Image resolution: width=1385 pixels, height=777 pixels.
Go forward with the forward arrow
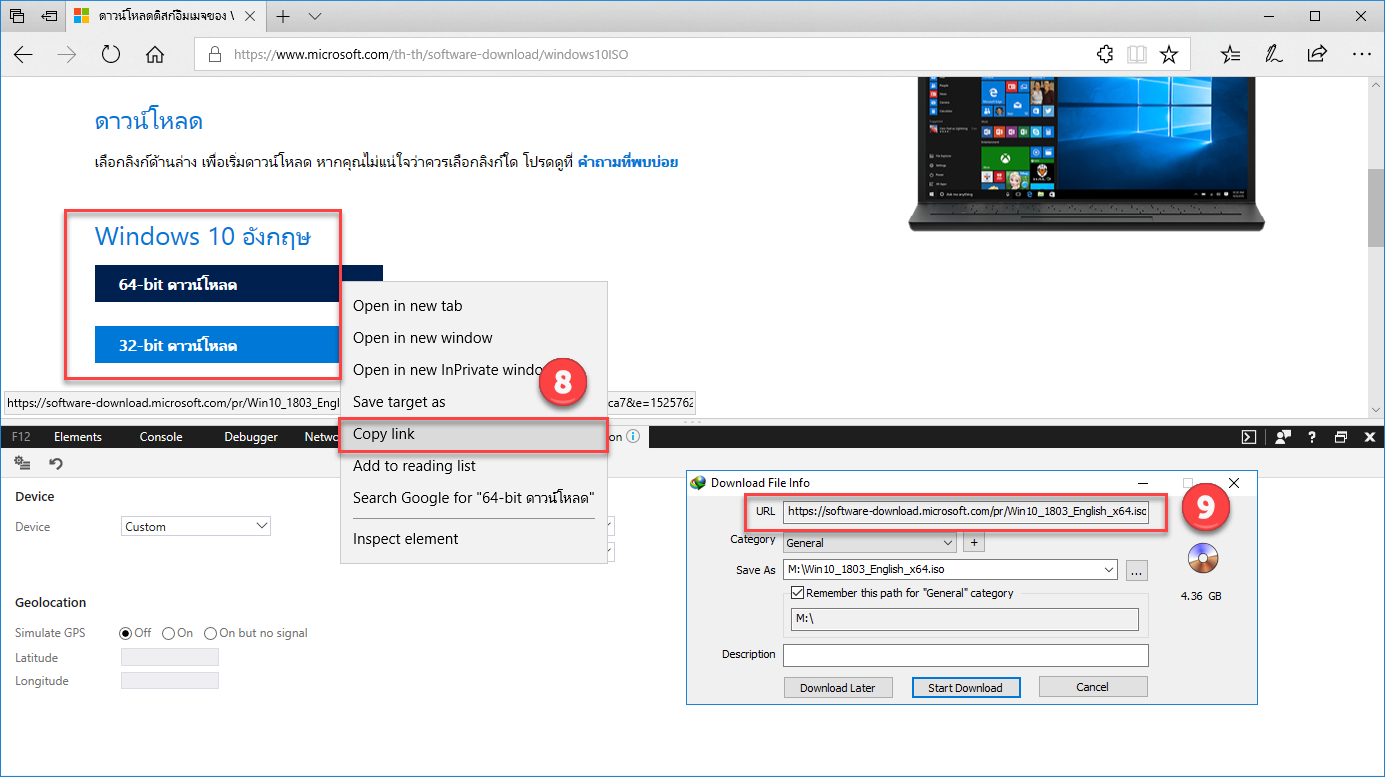pyautogui.click(x=67, y=55)
